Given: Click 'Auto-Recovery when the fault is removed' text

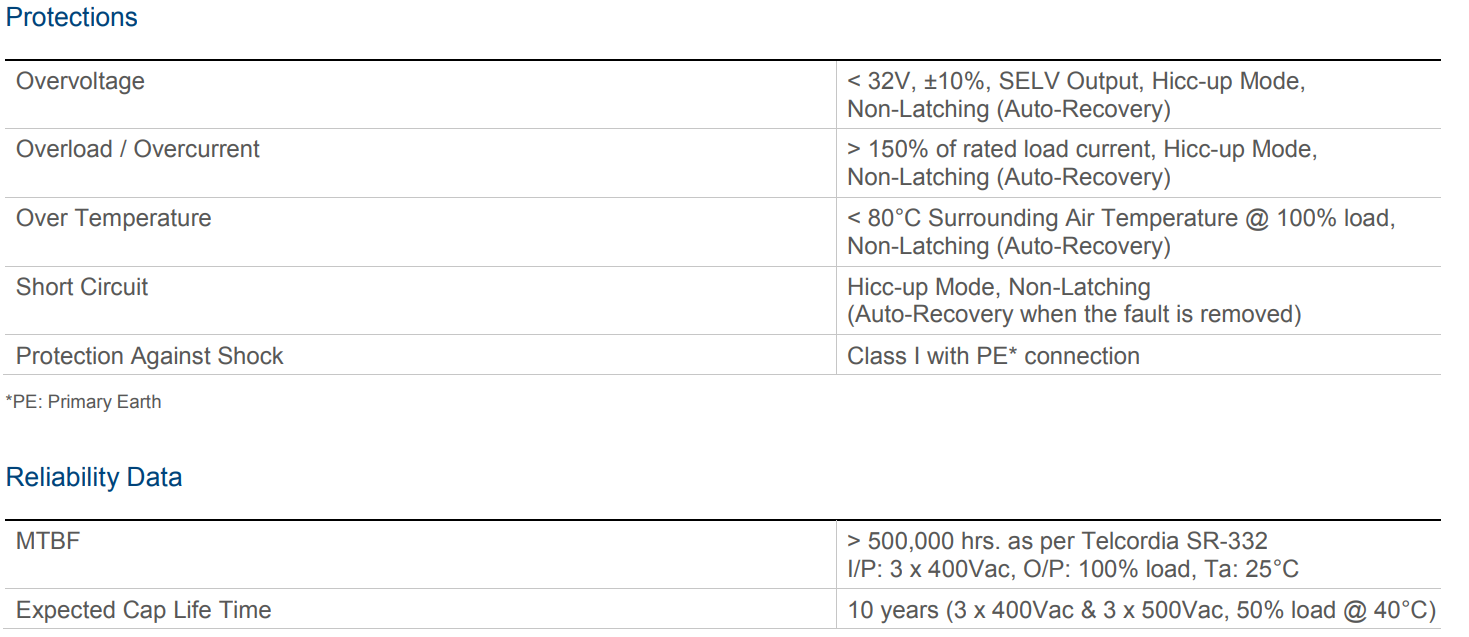Looking at the screenshot, I should pyautogui.click(x=1074, y=315).
